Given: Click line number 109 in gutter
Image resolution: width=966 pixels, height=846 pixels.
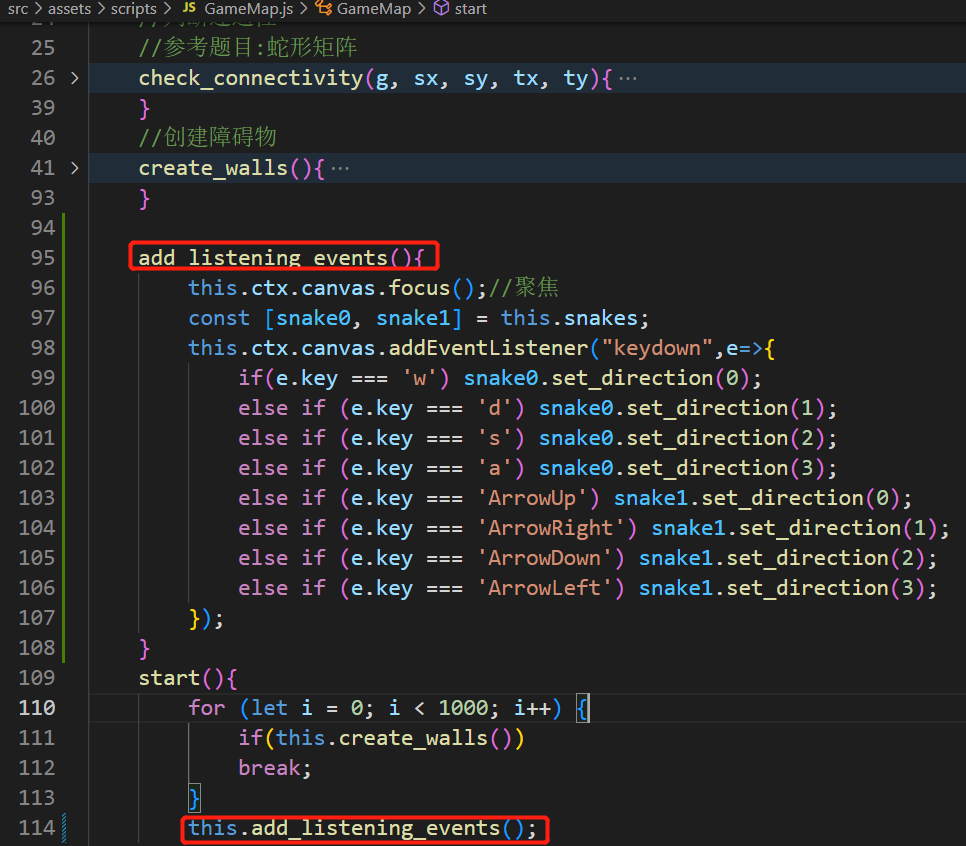Looking at the screenshot, I should pos(38,678).
